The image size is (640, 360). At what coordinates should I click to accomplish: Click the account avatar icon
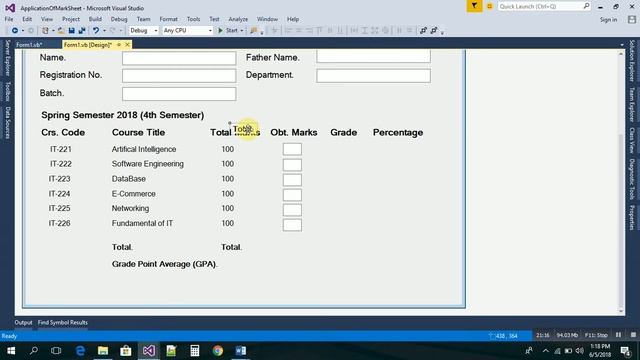632,19
